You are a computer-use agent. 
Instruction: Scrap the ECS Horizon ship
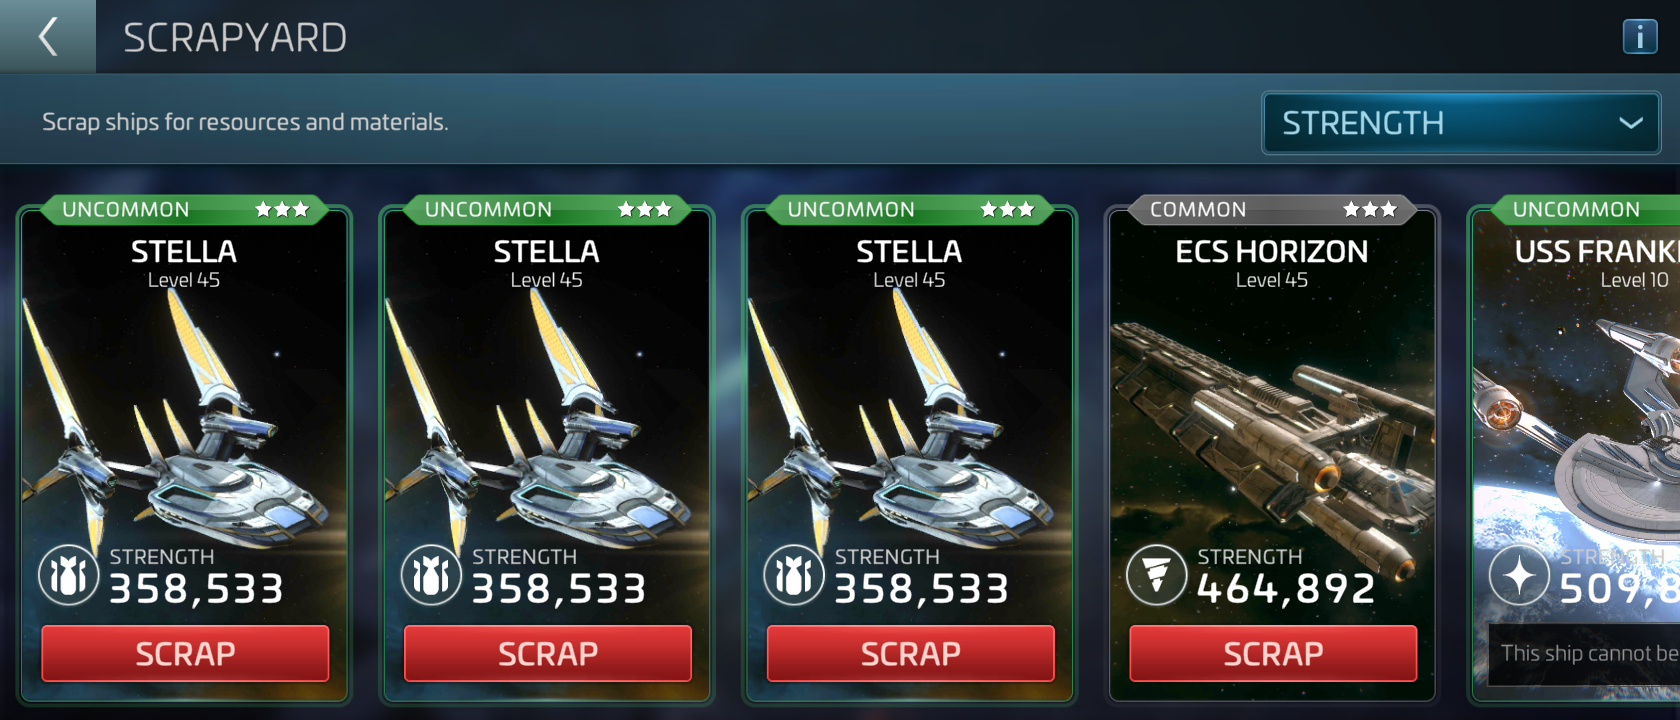pos(1273,654)
